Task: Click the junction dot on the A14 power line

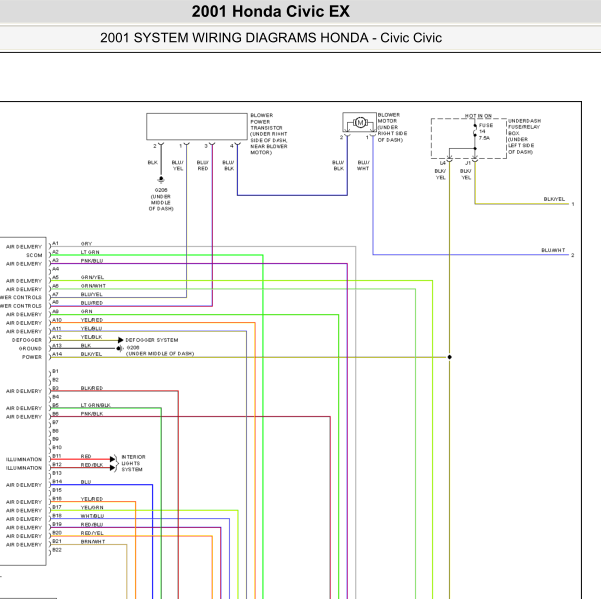Action: point(450,357)
